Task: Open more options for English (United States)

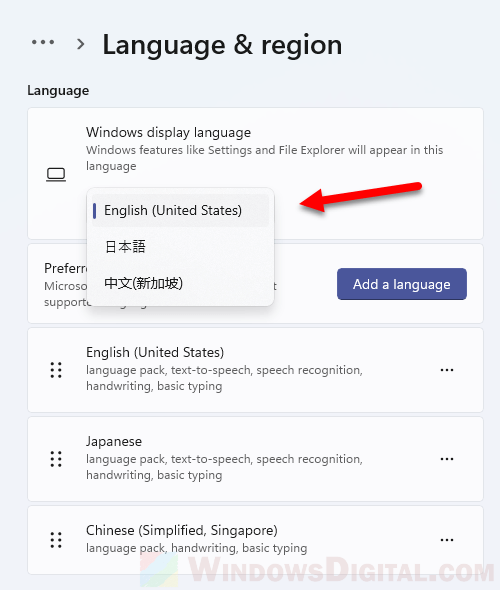Action: tap(447, 370)
